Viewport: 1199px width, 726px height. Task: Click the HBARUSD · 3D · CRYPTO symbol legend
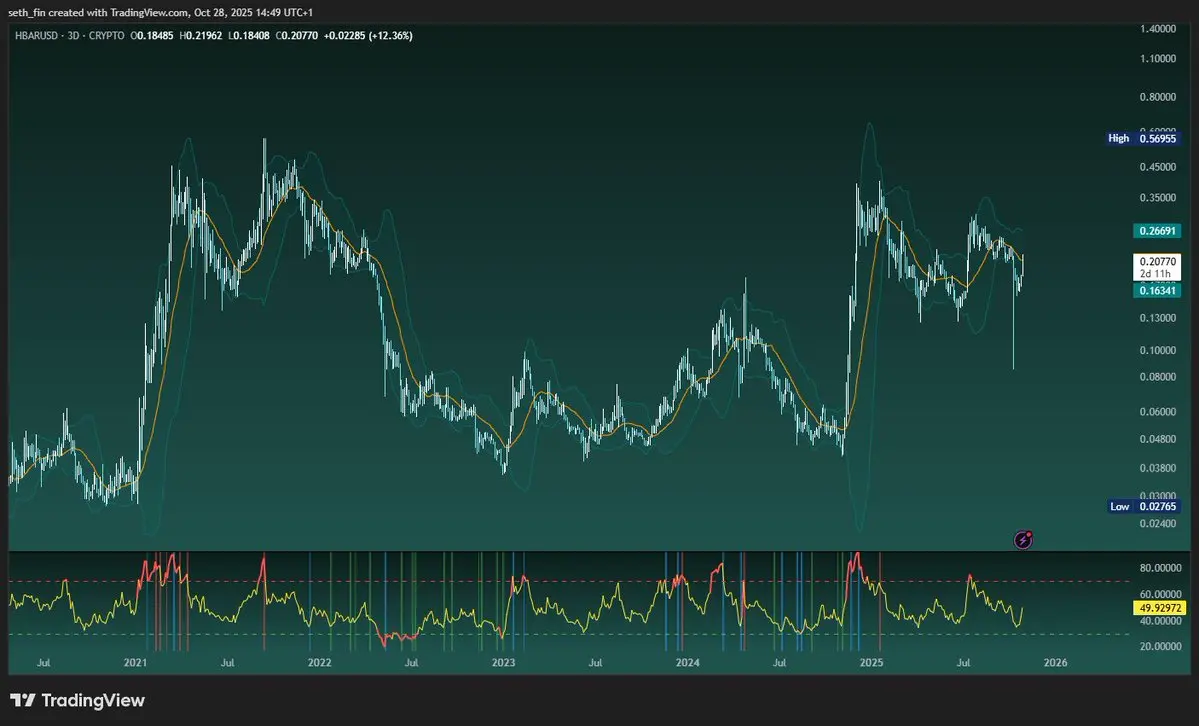pyautogui.click(x=70, y=36)
